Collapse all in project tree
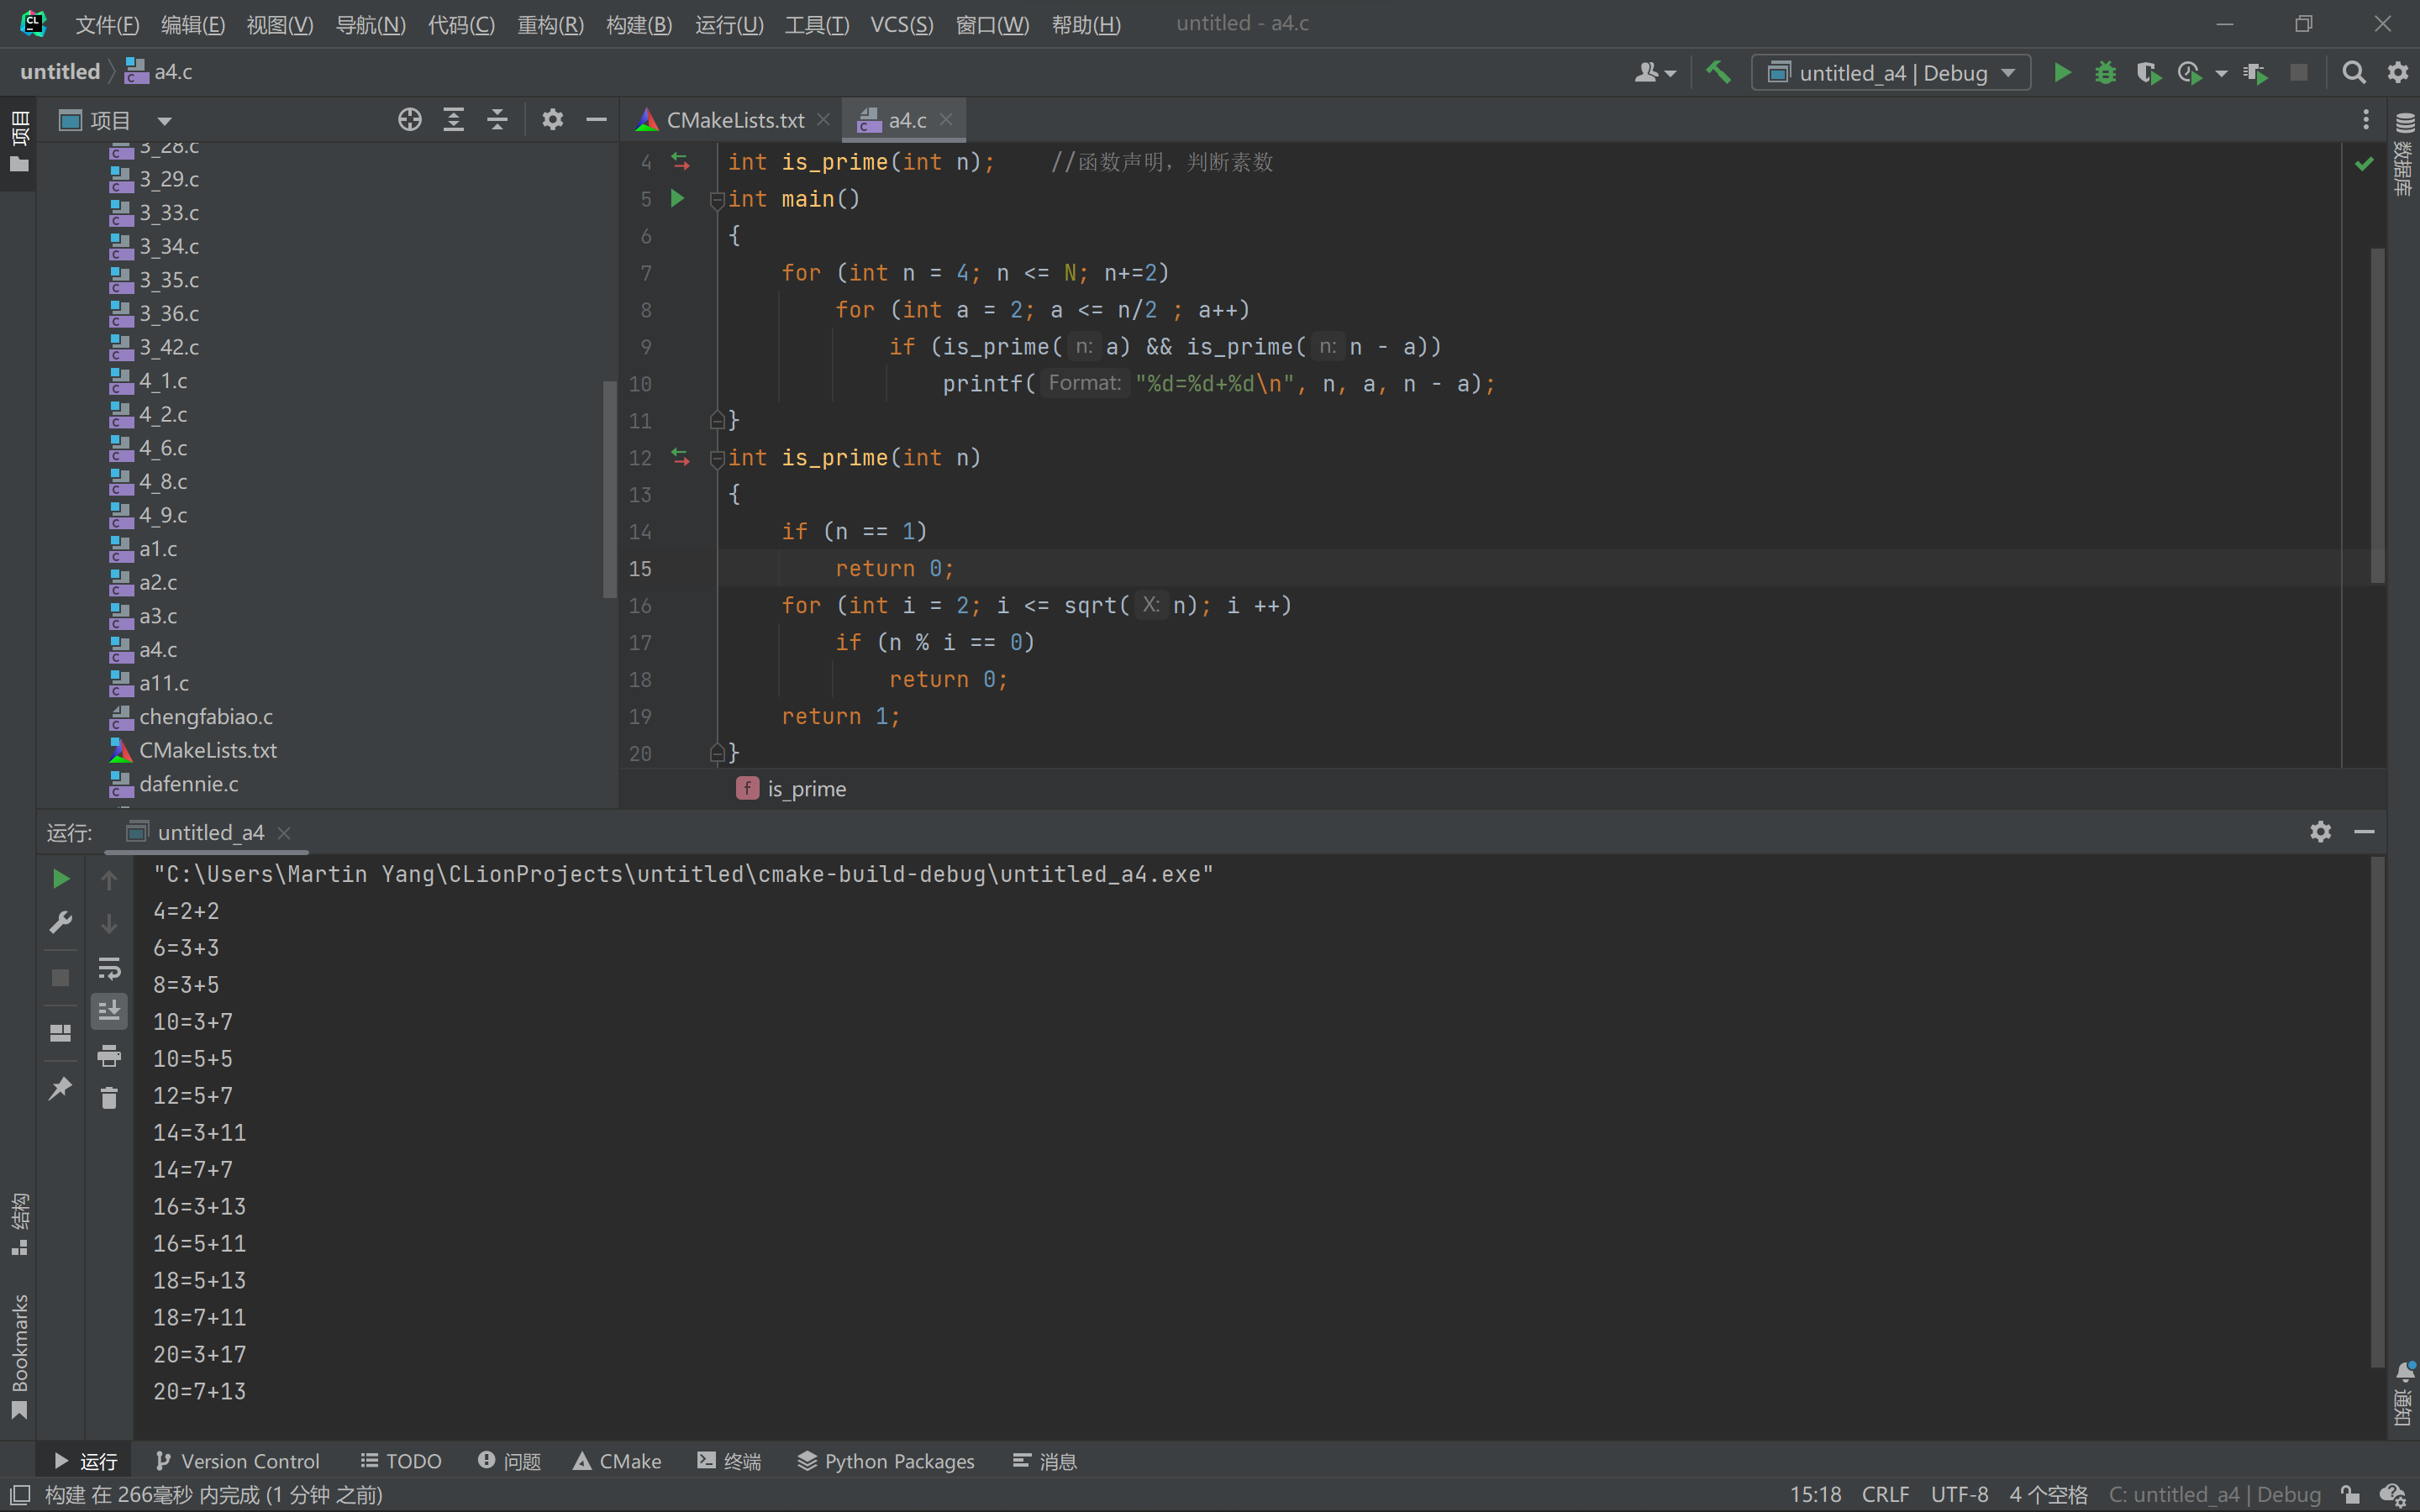This screenshot has width=2420, height=1512. (x=497, y=120)
